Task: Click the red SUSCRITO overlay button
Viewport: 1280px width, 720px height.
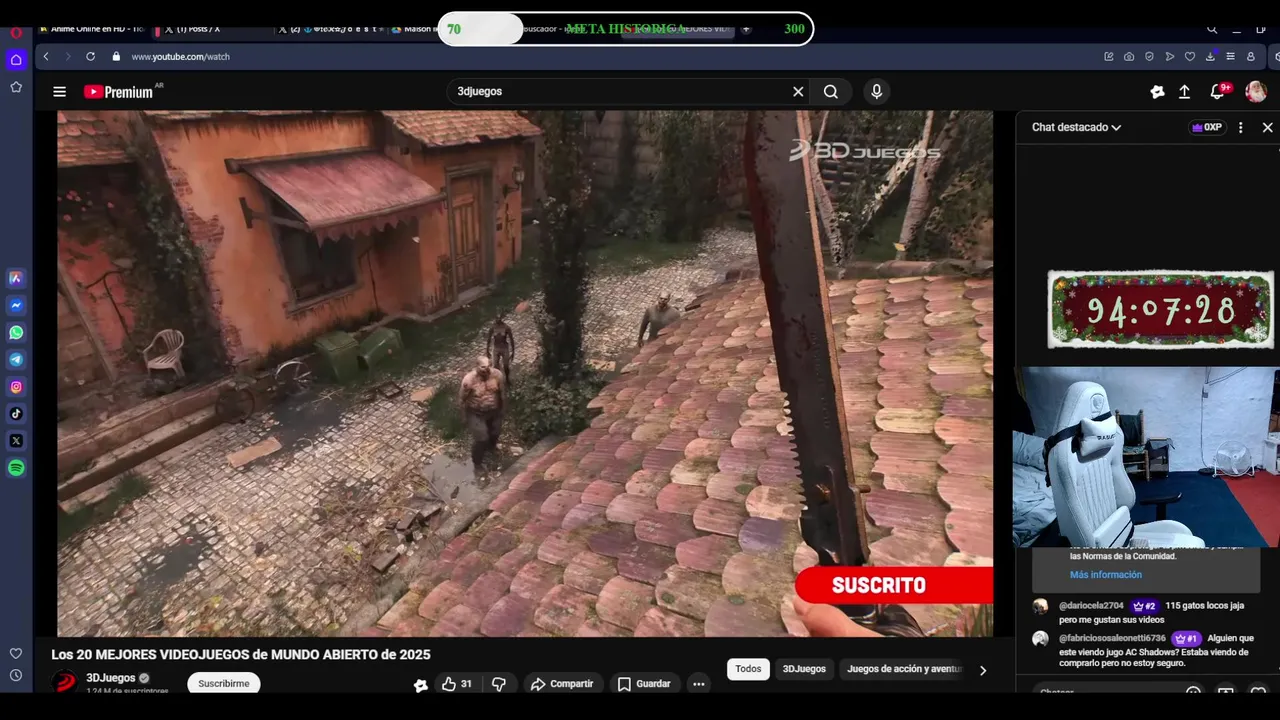Action: (x=894, y=586)
